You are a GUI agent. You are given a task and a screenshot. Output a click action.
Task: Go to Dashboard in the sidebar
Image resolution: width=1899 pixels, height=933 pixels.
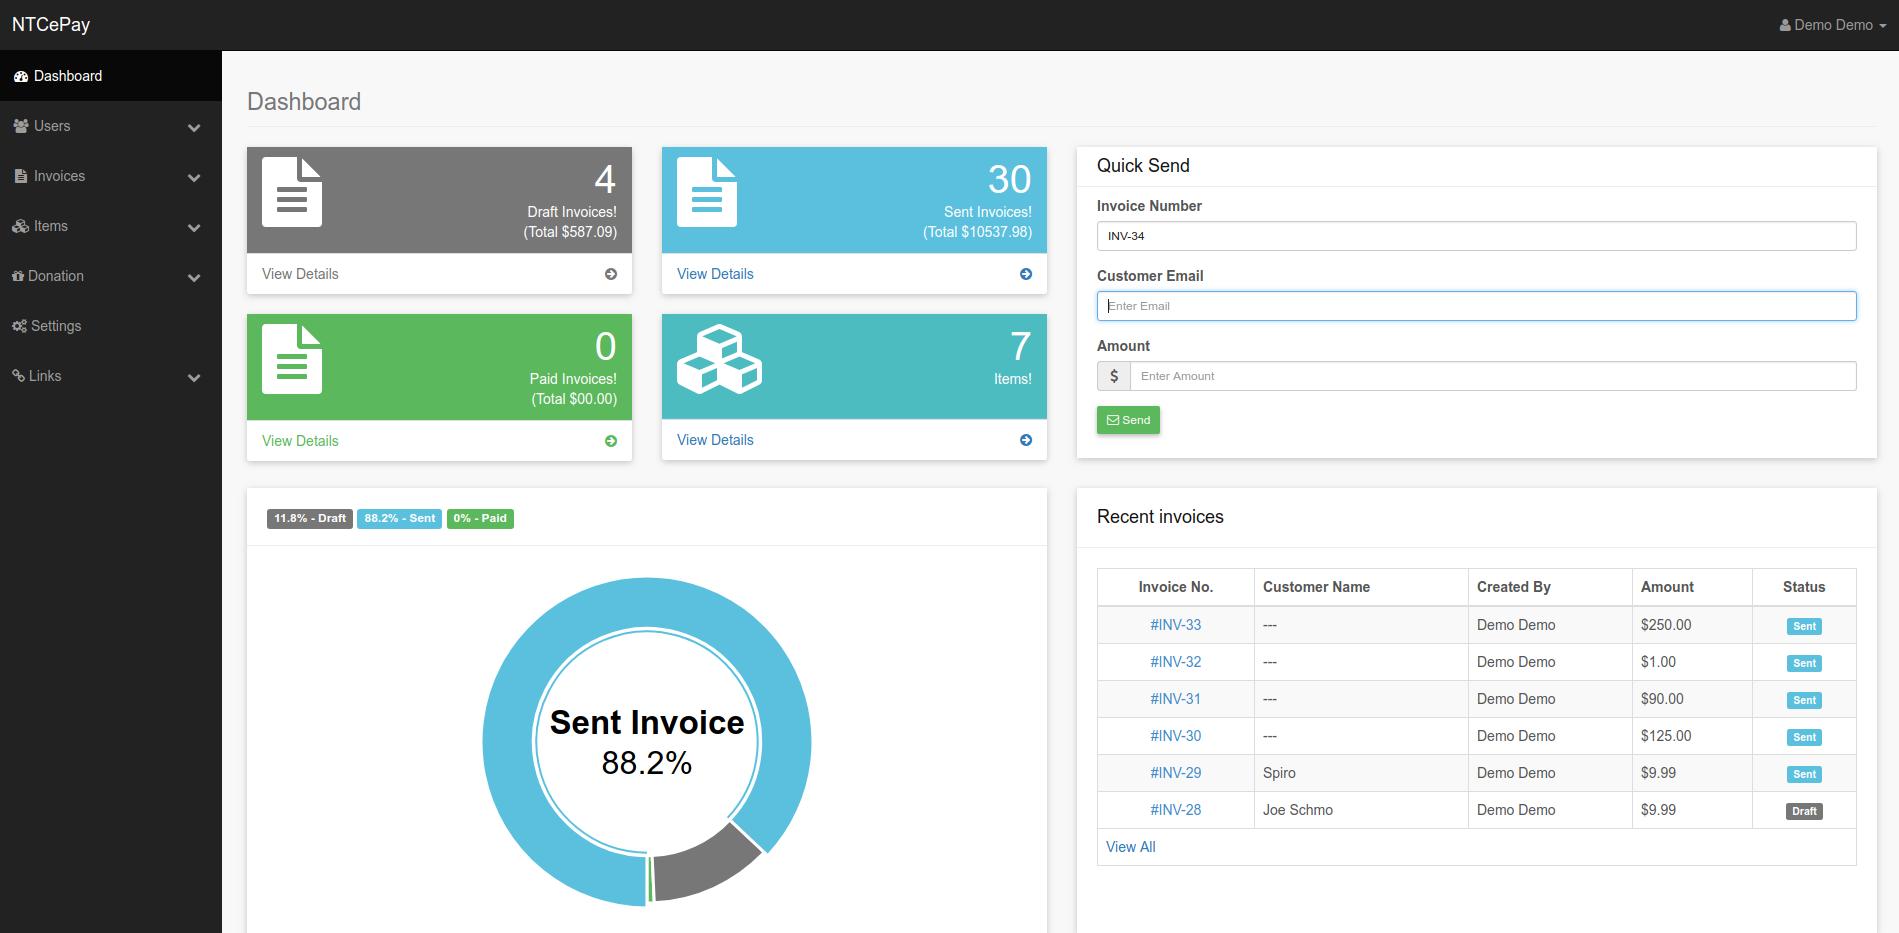click(67, 76)
